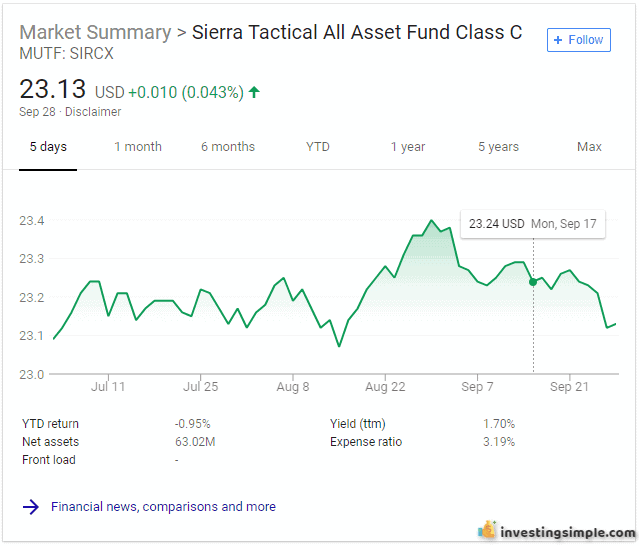
Task: Click the Sep 7 axis label
Action: pos(477,386)
